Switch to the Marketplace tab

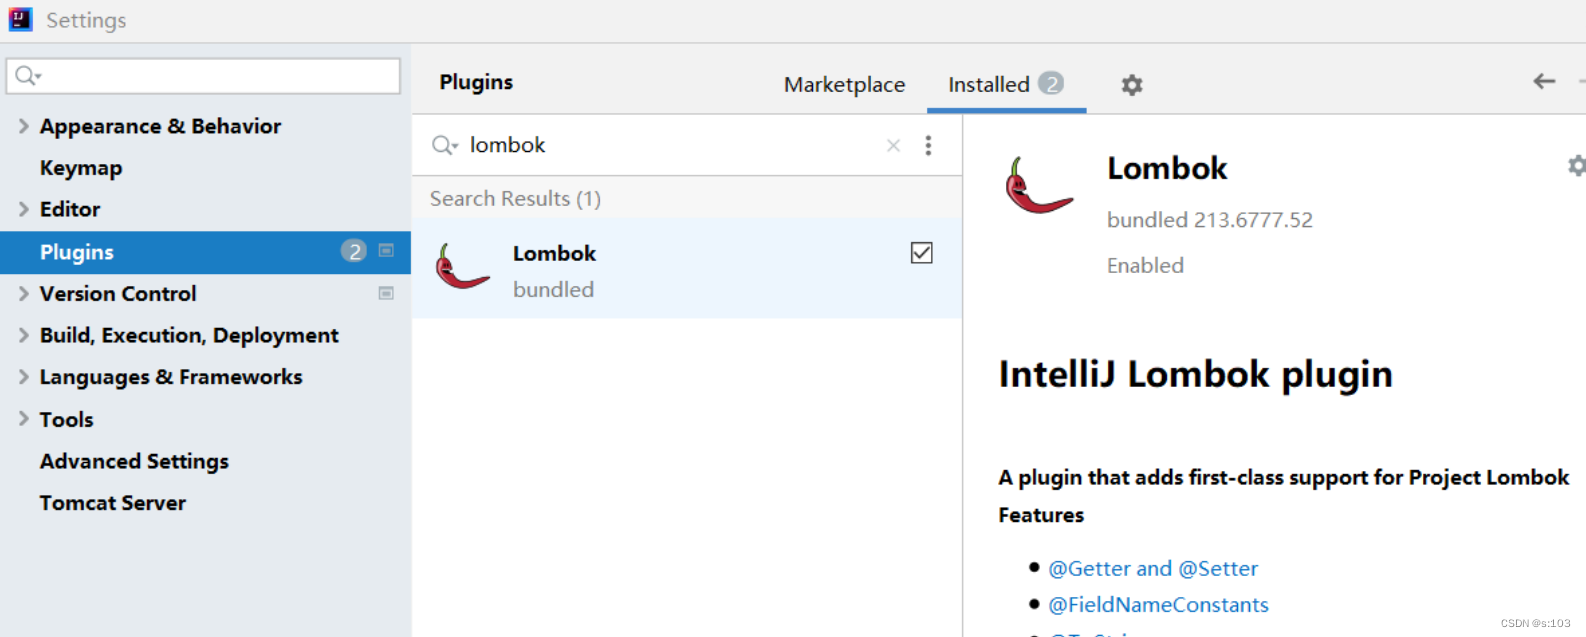pyautogui.click(x=844, y=85)
